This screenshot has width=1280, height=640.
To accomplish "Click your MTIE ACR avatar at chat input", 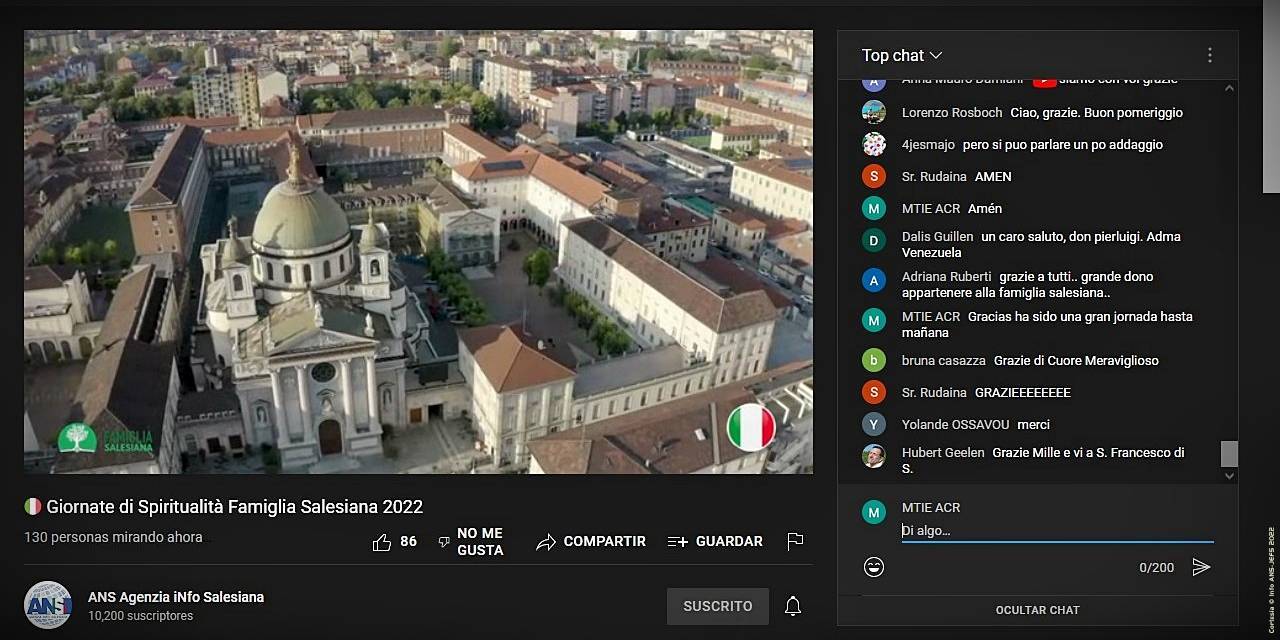I will pos(874,512).
